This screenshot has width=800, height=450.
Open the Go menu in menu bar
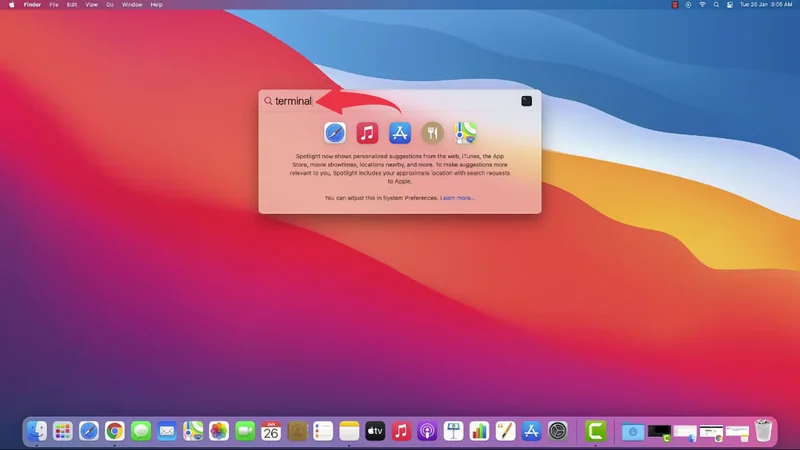point(110,5)
